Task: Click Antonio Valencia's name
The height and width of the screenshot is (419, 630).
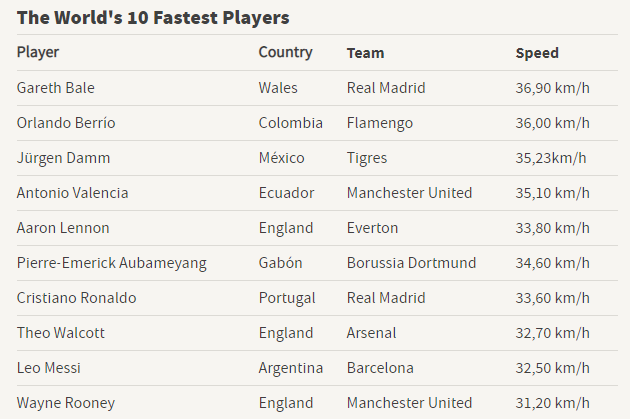Action: [x=72, y=193]
